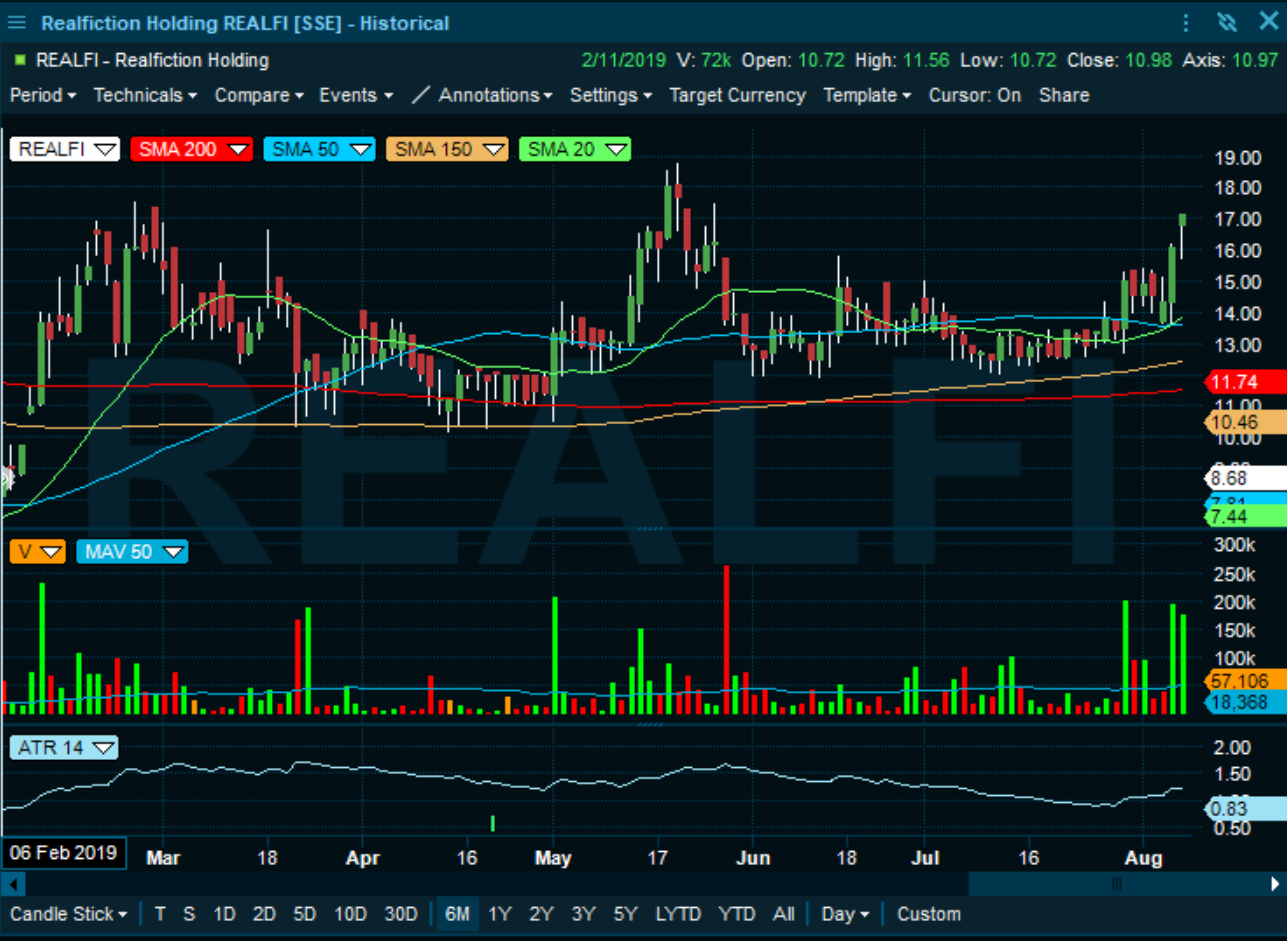Select the 3Y time range
The width and height of the screenshot is (1287, 941).
[583, 914]
